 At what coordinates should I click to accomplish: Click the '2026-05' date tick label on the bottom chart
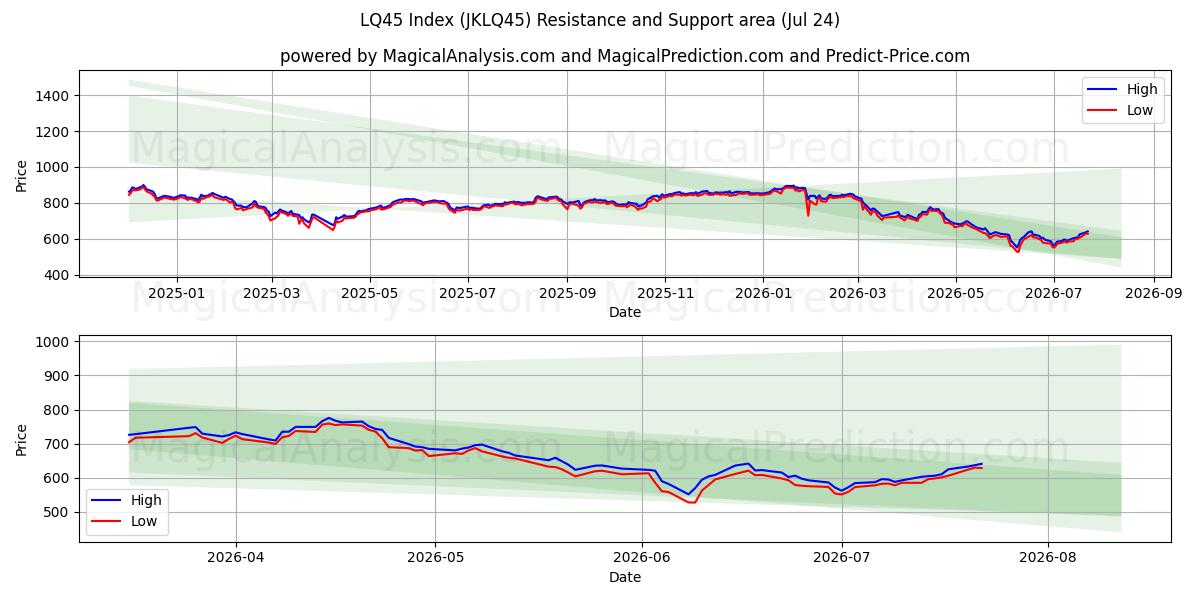click(x=437, y=560)
